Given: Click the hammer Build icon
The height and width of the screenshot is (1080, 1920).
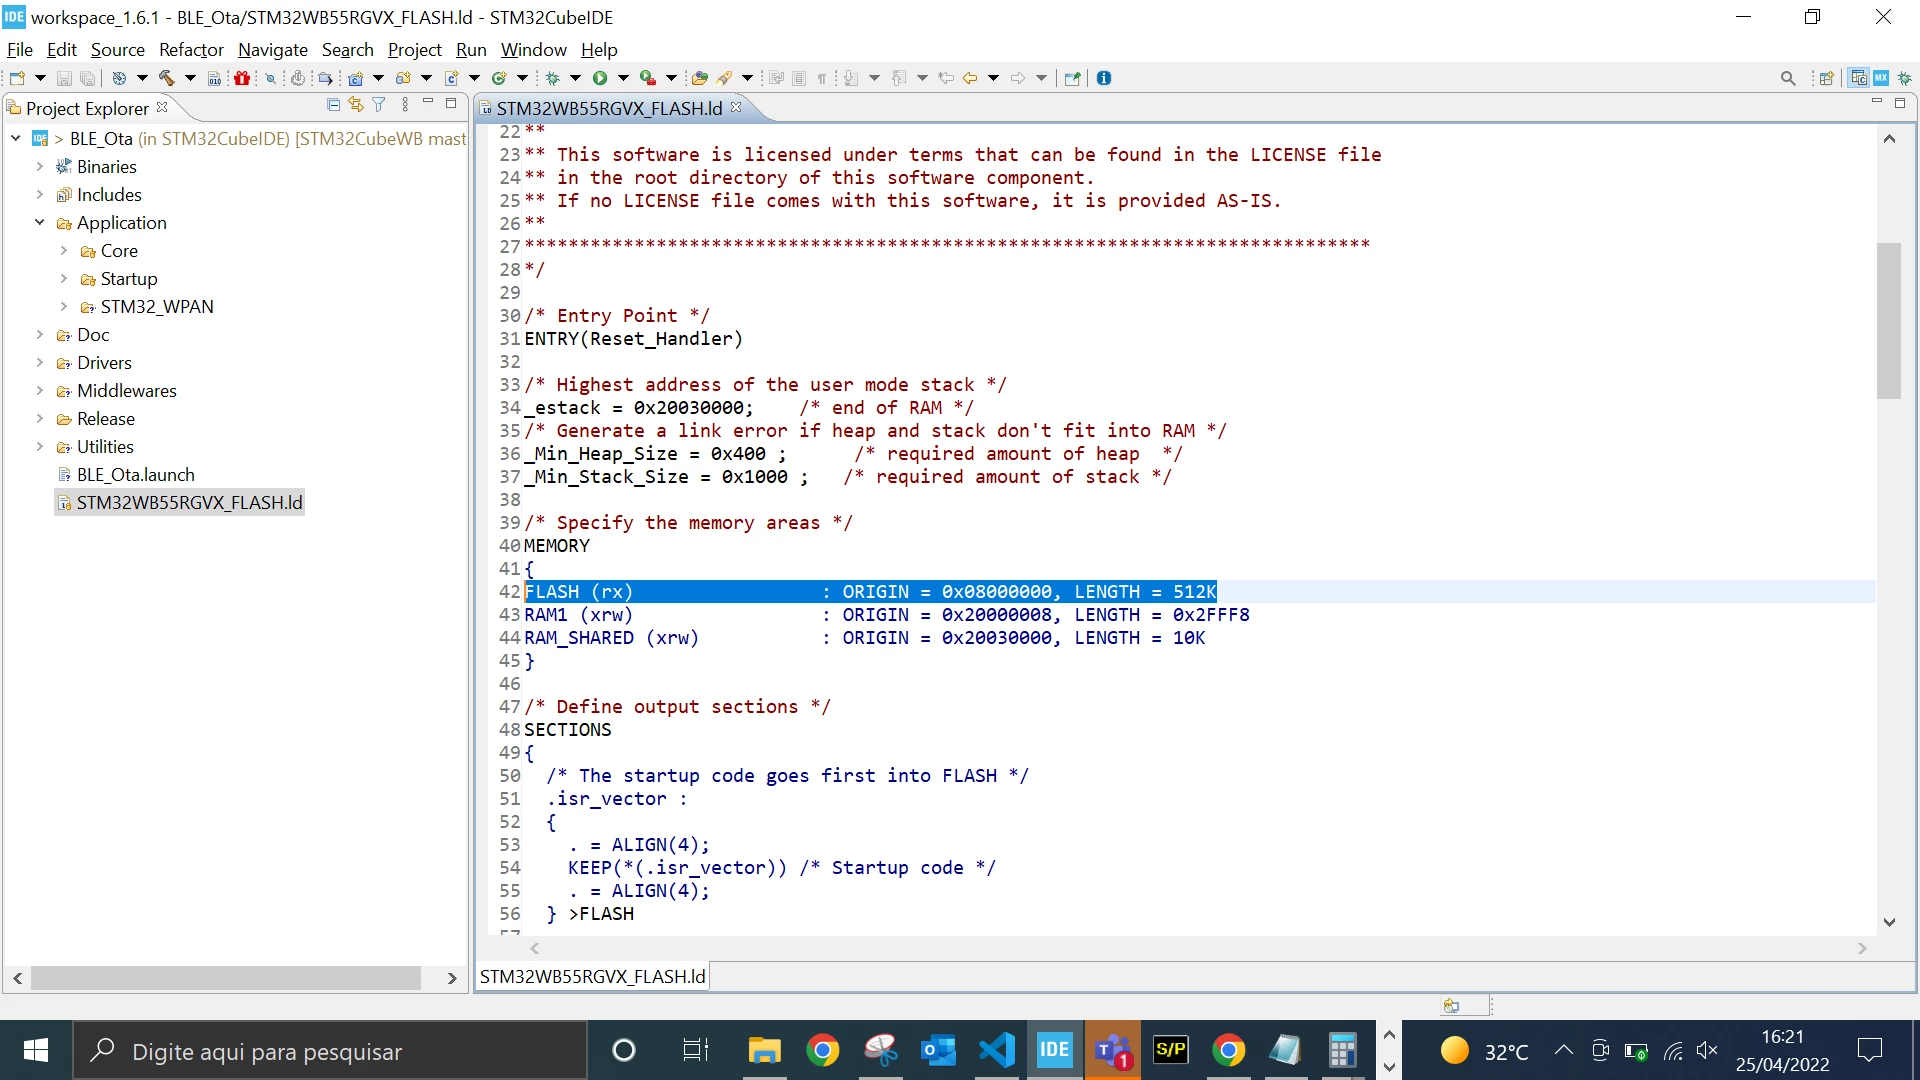Looking at the screenshot, I should 167,78.
